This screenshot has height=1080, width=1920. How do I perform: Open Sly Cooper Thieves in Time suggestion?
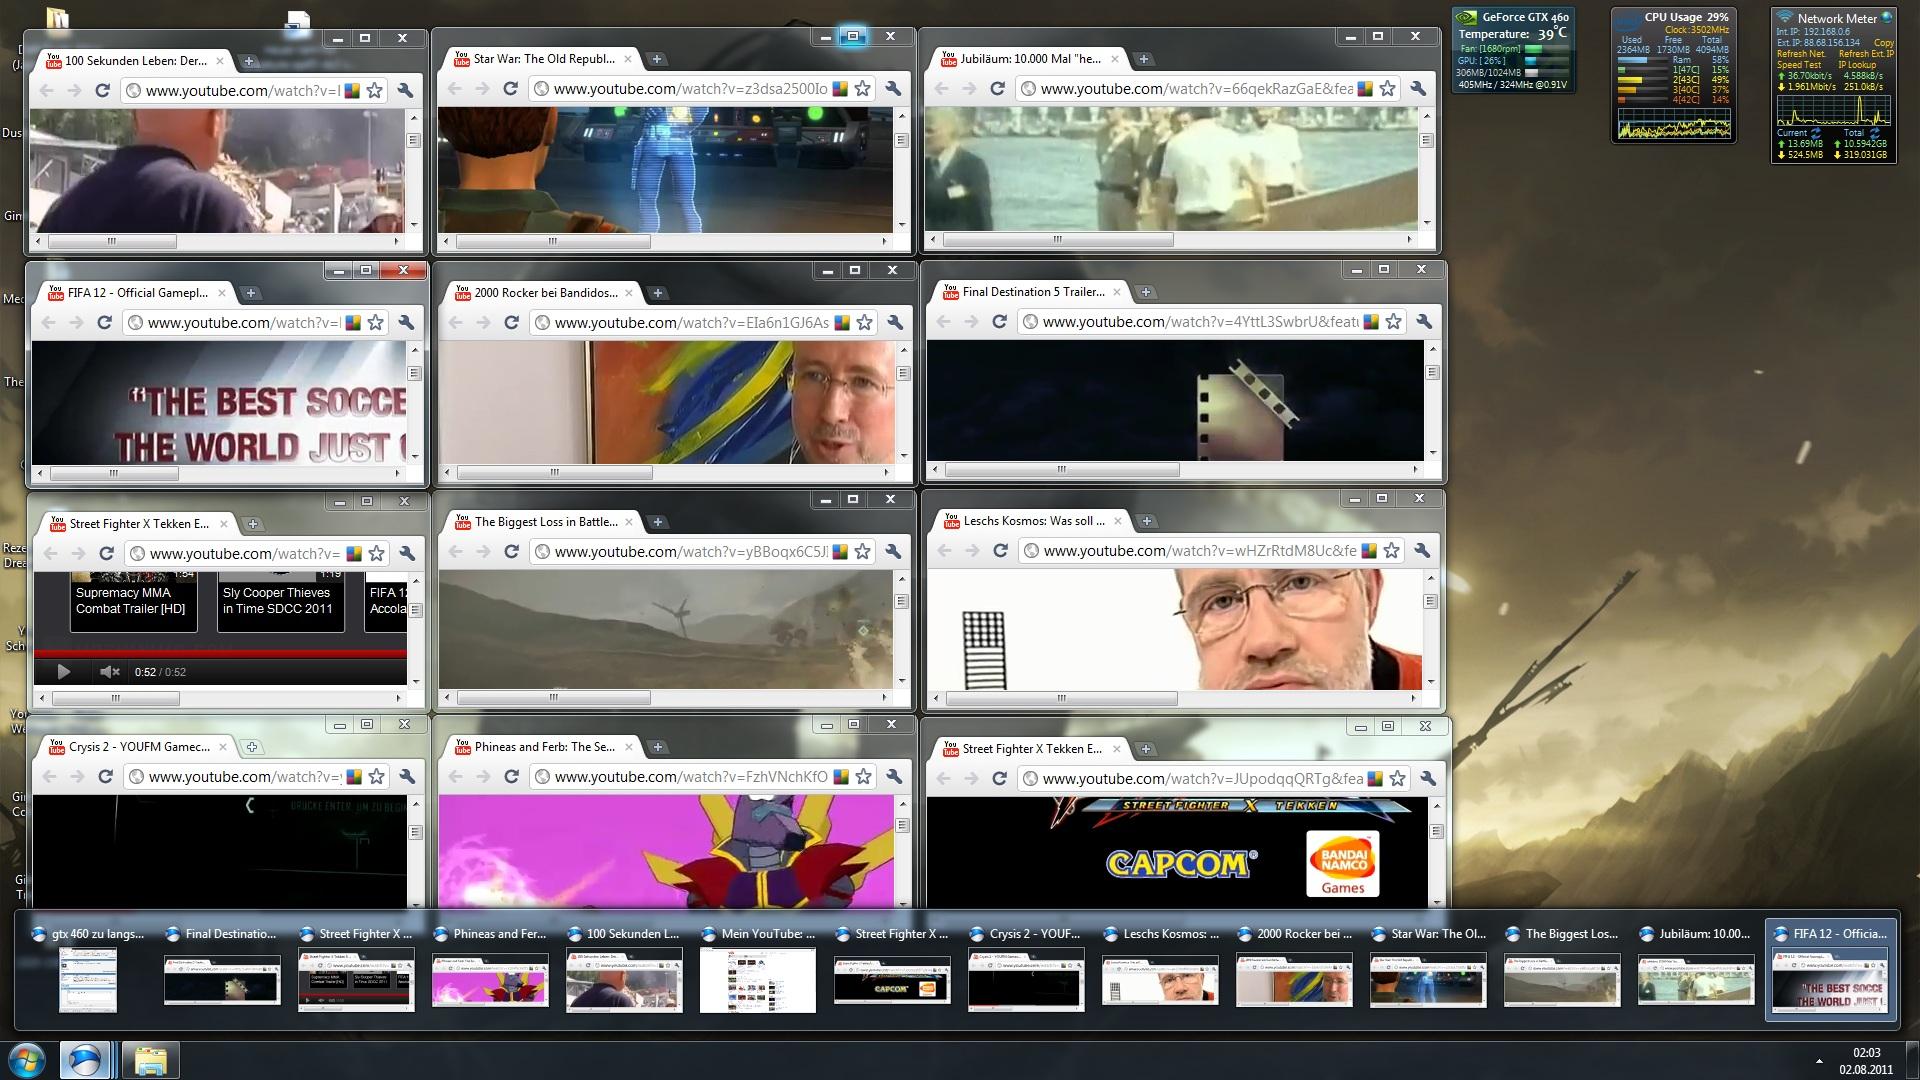click(278, 600)
